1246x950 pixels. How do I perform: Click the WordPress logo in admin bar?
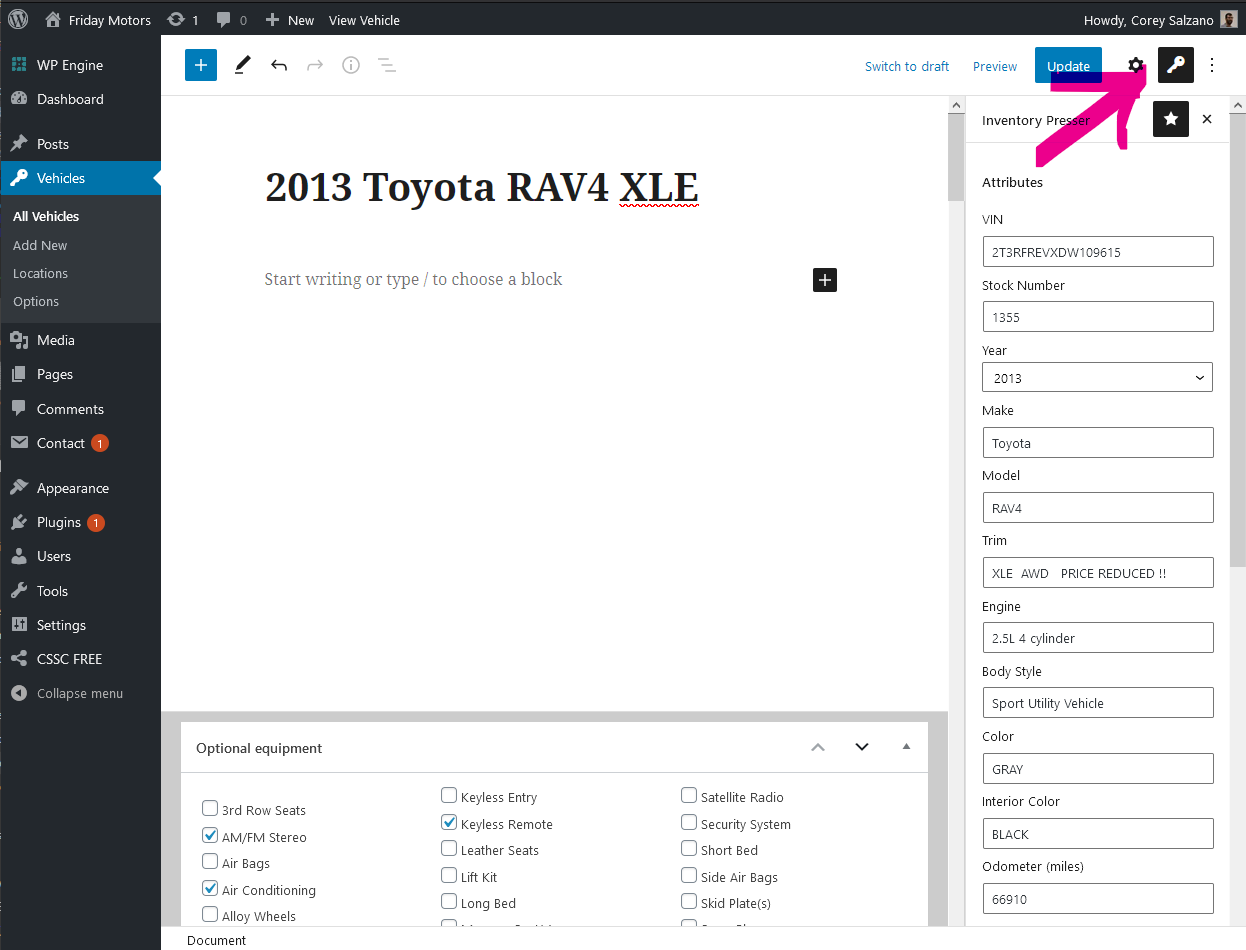point(18,20)
